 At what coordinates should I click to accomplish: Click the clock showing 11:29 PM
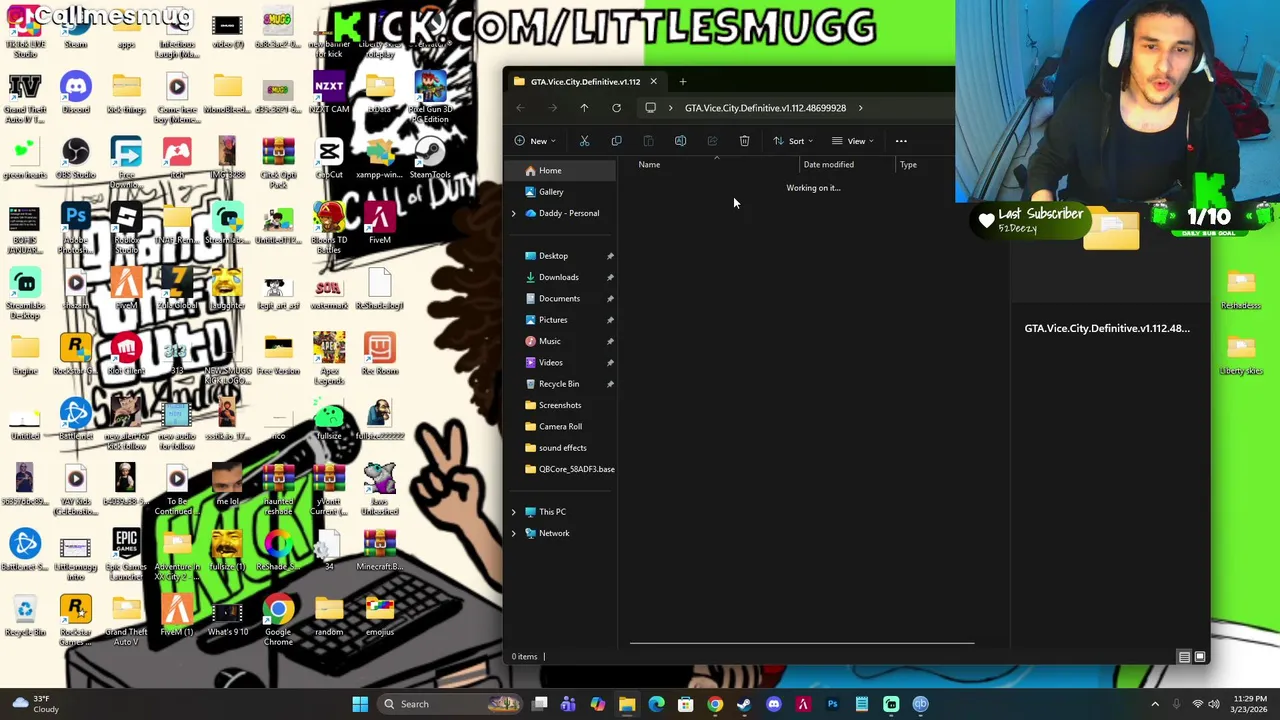[1250, 704]
